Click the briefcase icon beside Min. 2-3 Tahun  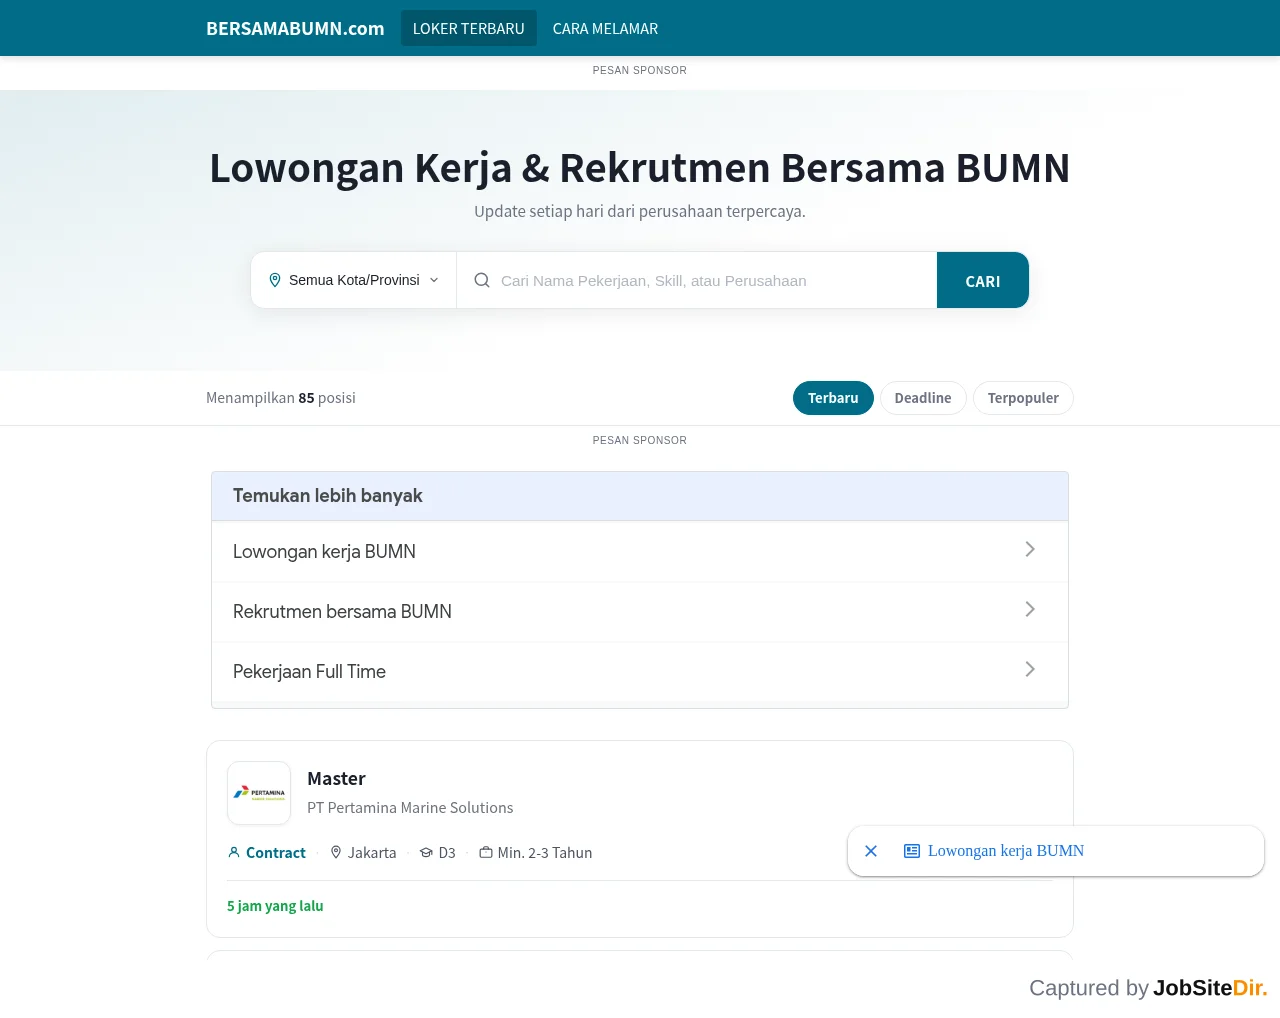486,853
